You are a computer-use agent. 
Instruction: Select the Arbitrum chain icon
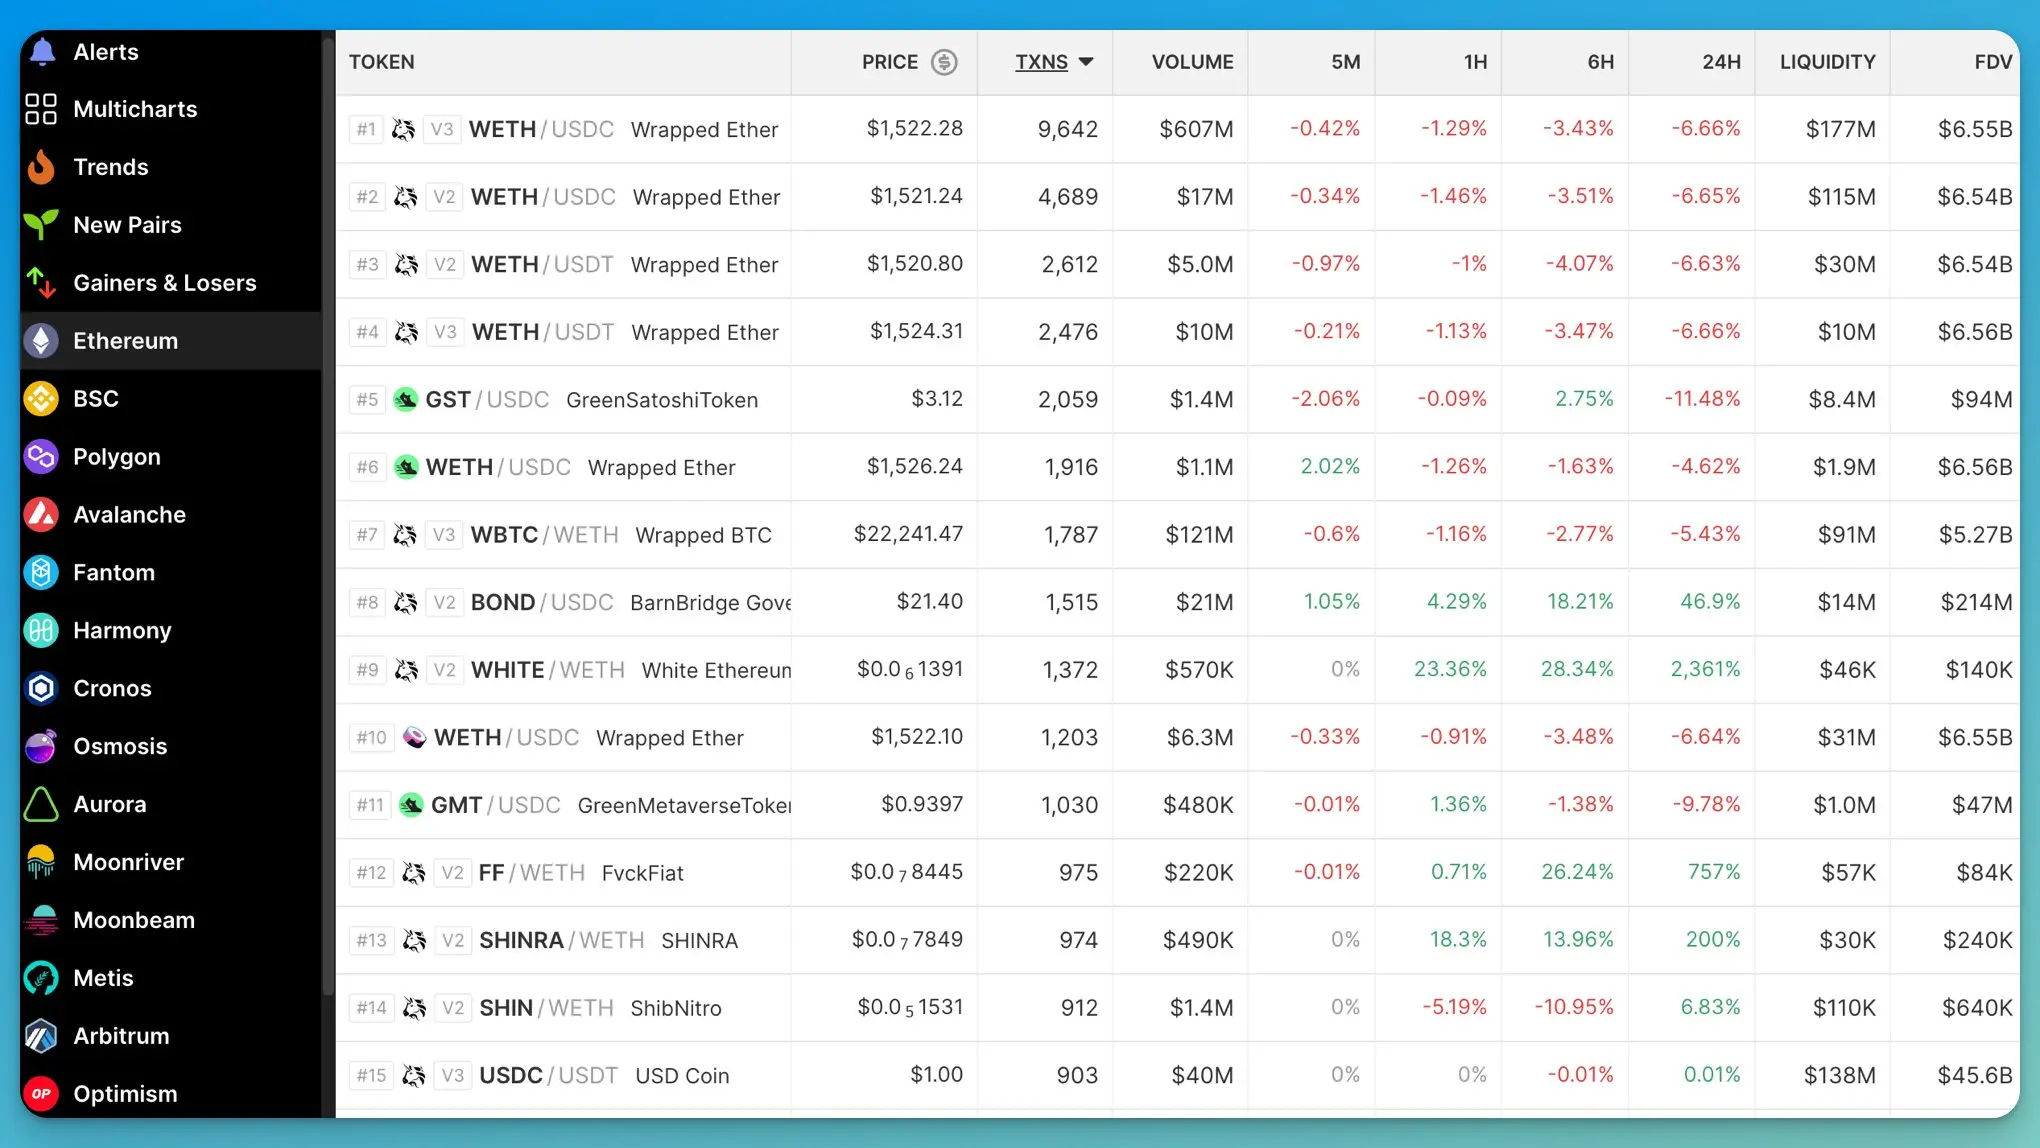(41, 1037)
